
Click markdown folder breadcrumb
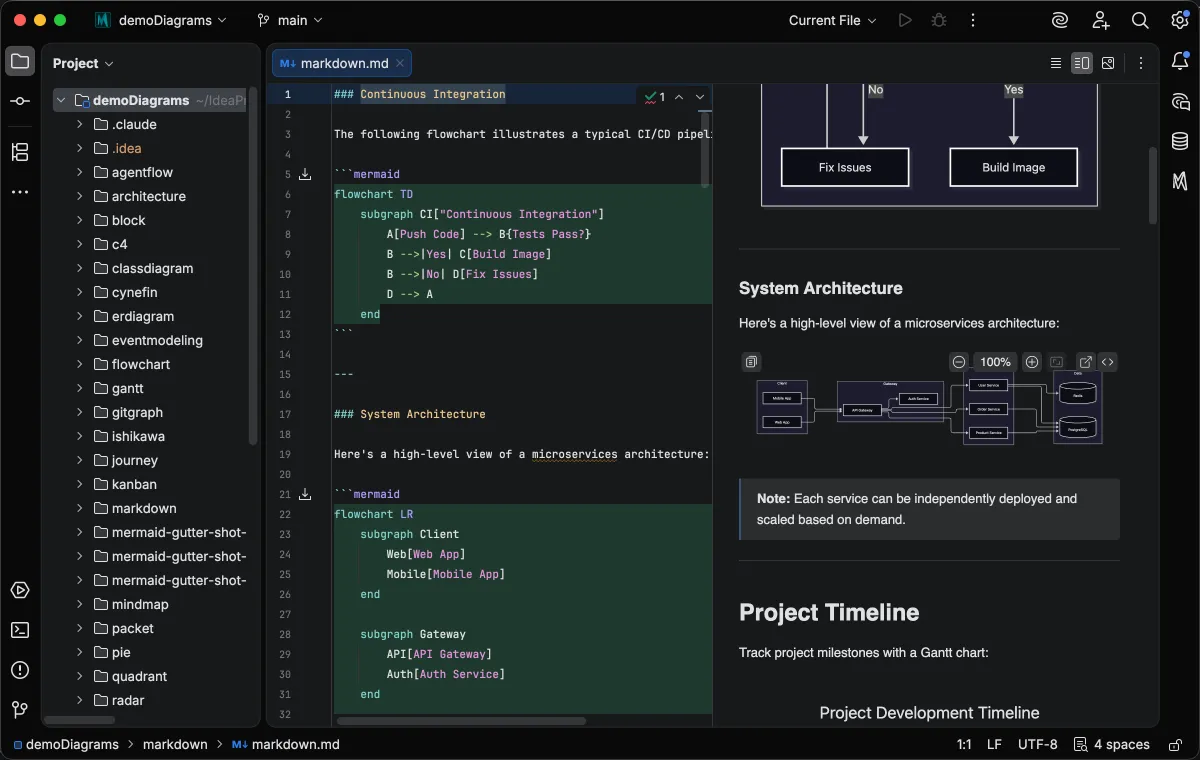tap(175, 744)
